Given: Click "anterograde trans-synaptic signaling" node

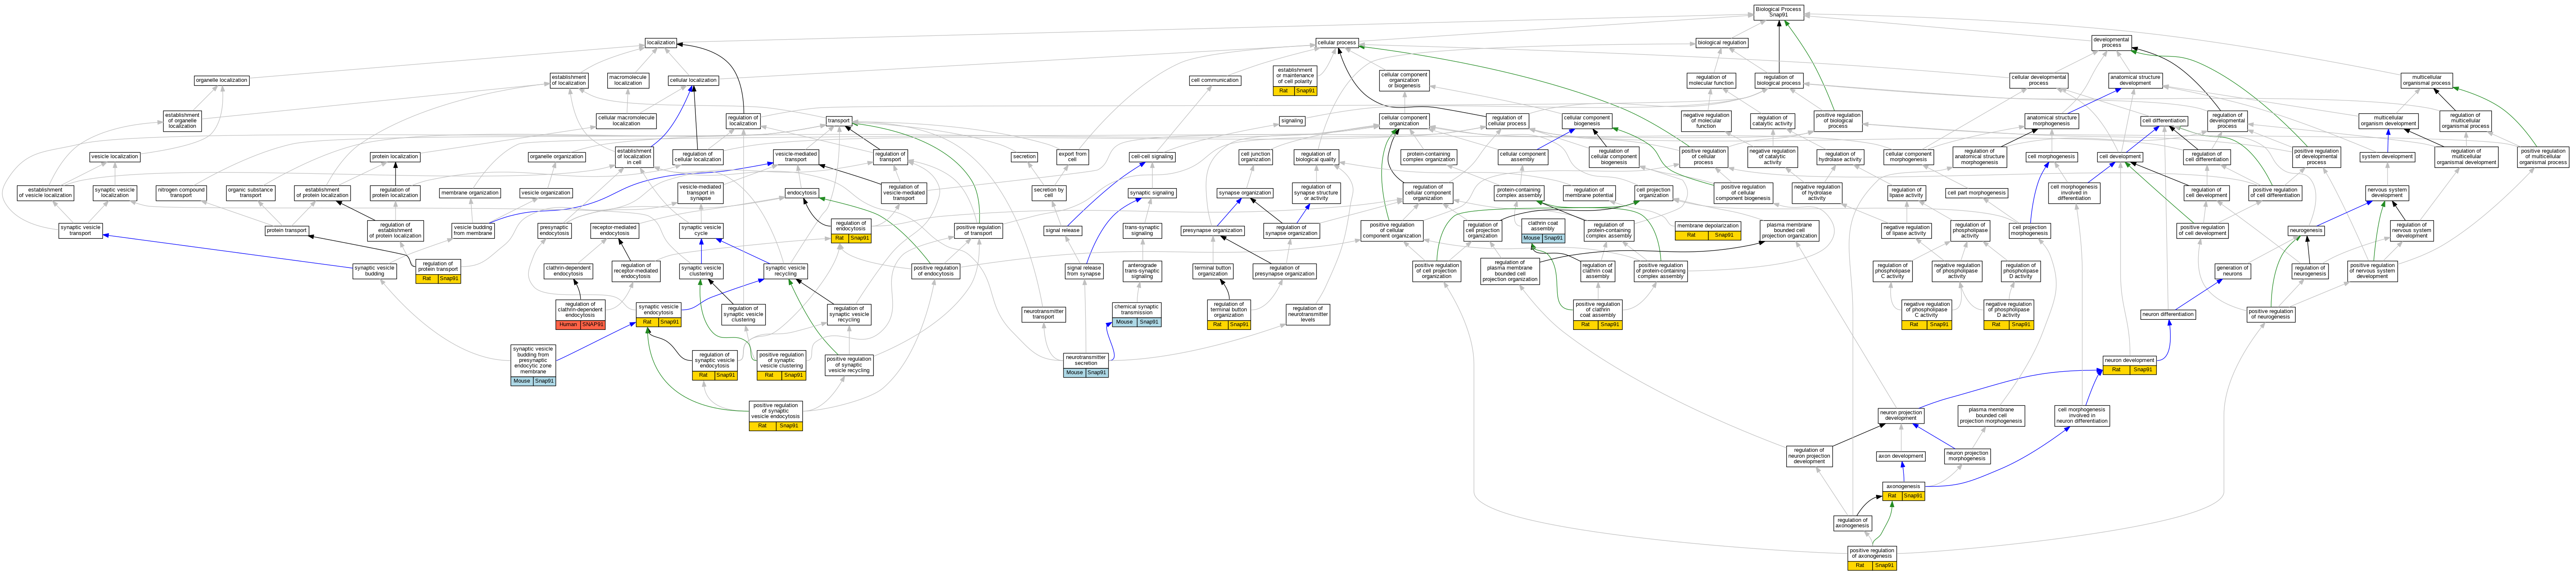Looking at the screenshot, I should (1141, 270).
